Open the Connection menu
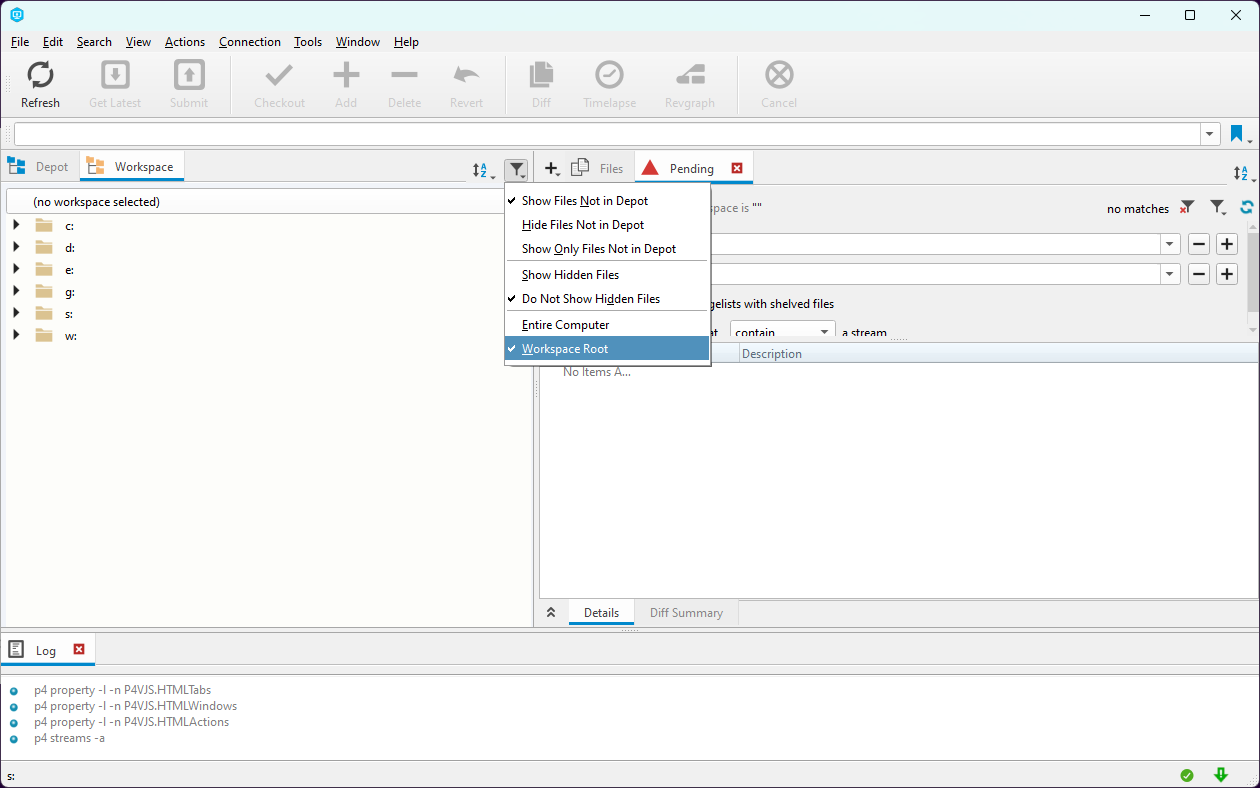Screen dimensions: 1260x788 click(250, 42)
